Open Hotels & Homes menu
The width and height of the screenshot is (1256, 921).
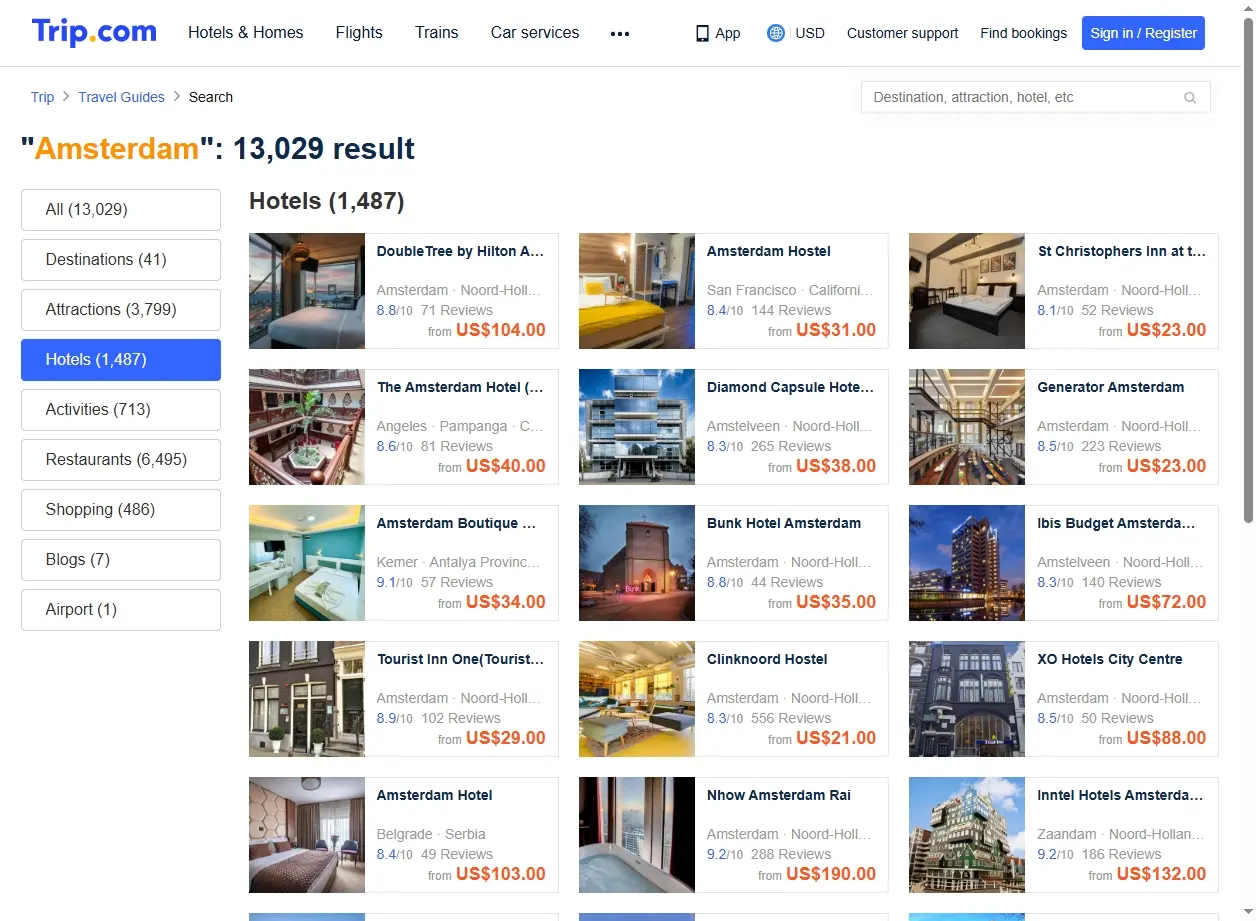(x=246, y=32)
